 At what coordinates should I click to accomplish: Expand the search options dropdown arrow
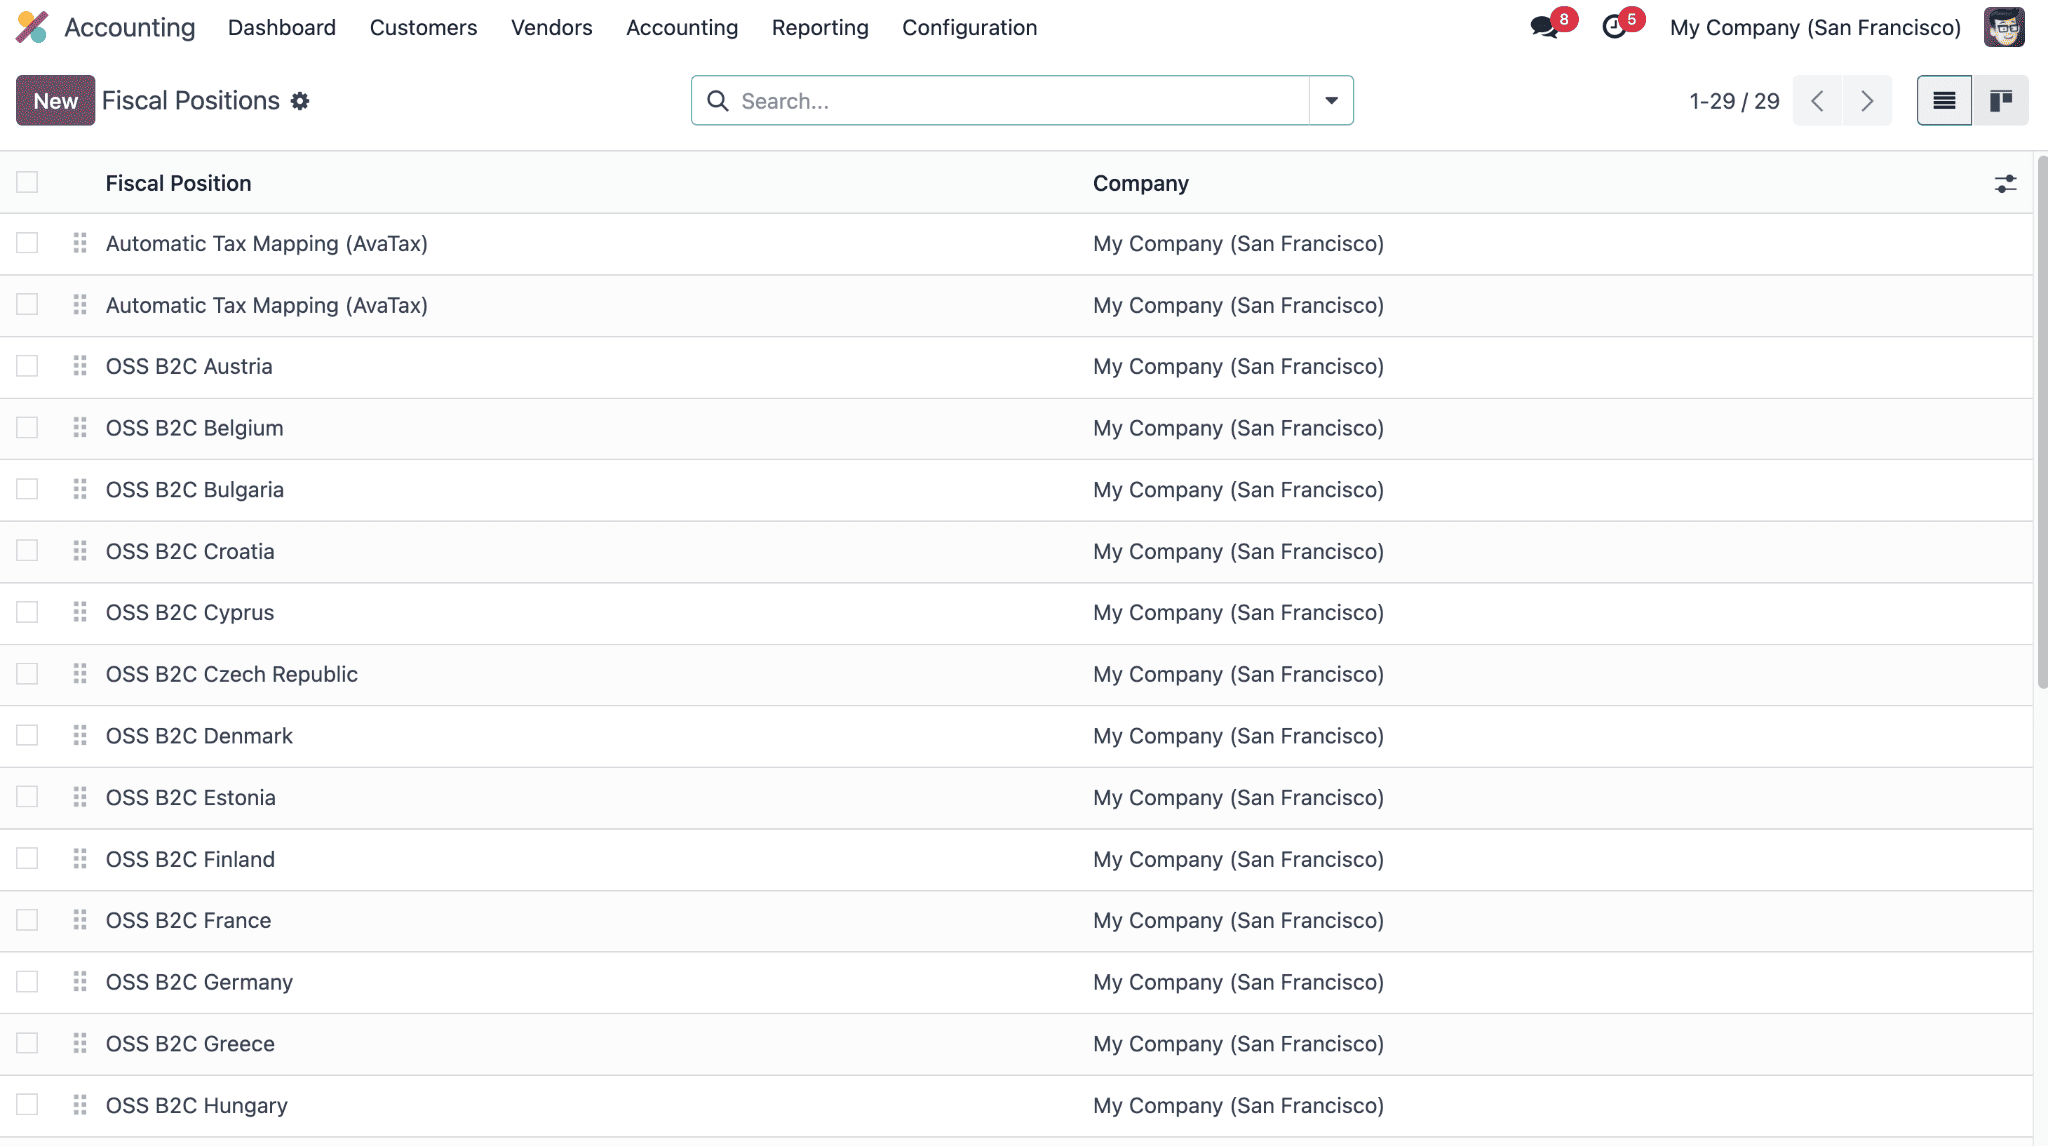[1331, 100]
